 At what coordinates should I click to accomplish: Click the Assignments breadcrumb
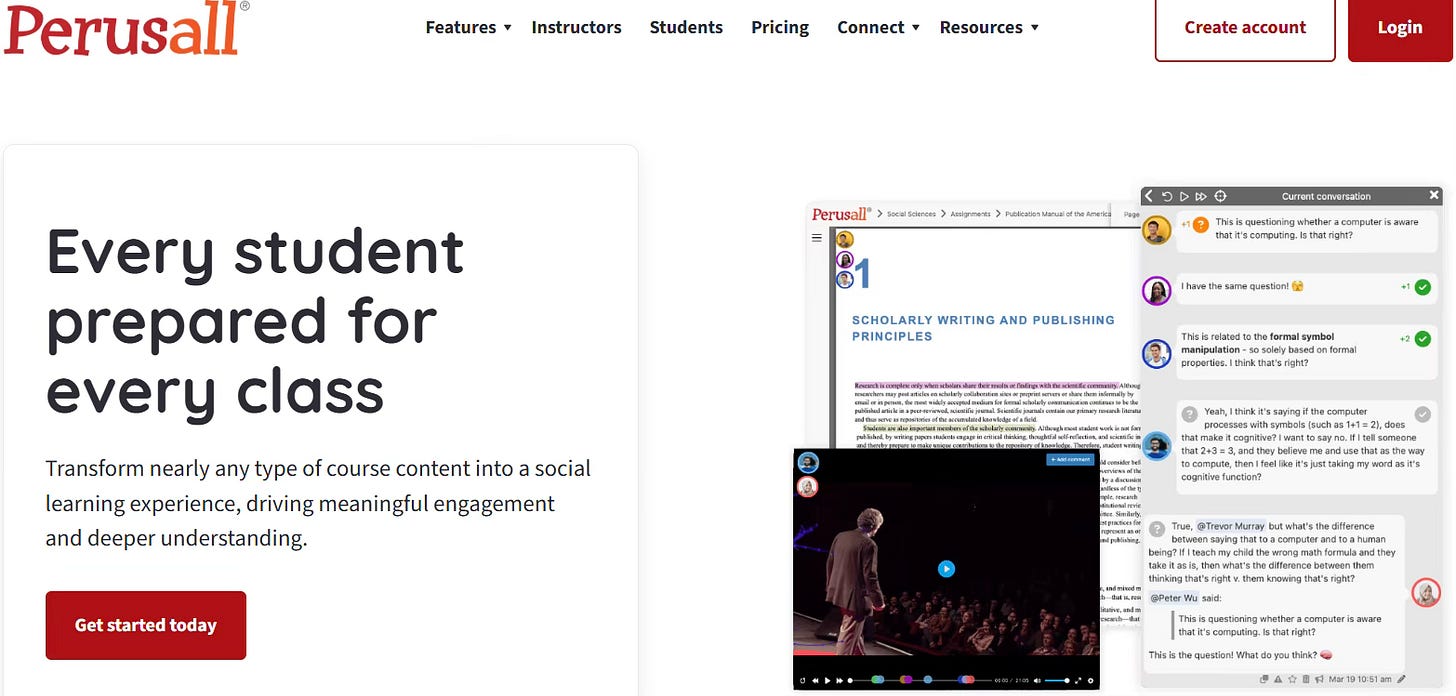coord(971,214)
